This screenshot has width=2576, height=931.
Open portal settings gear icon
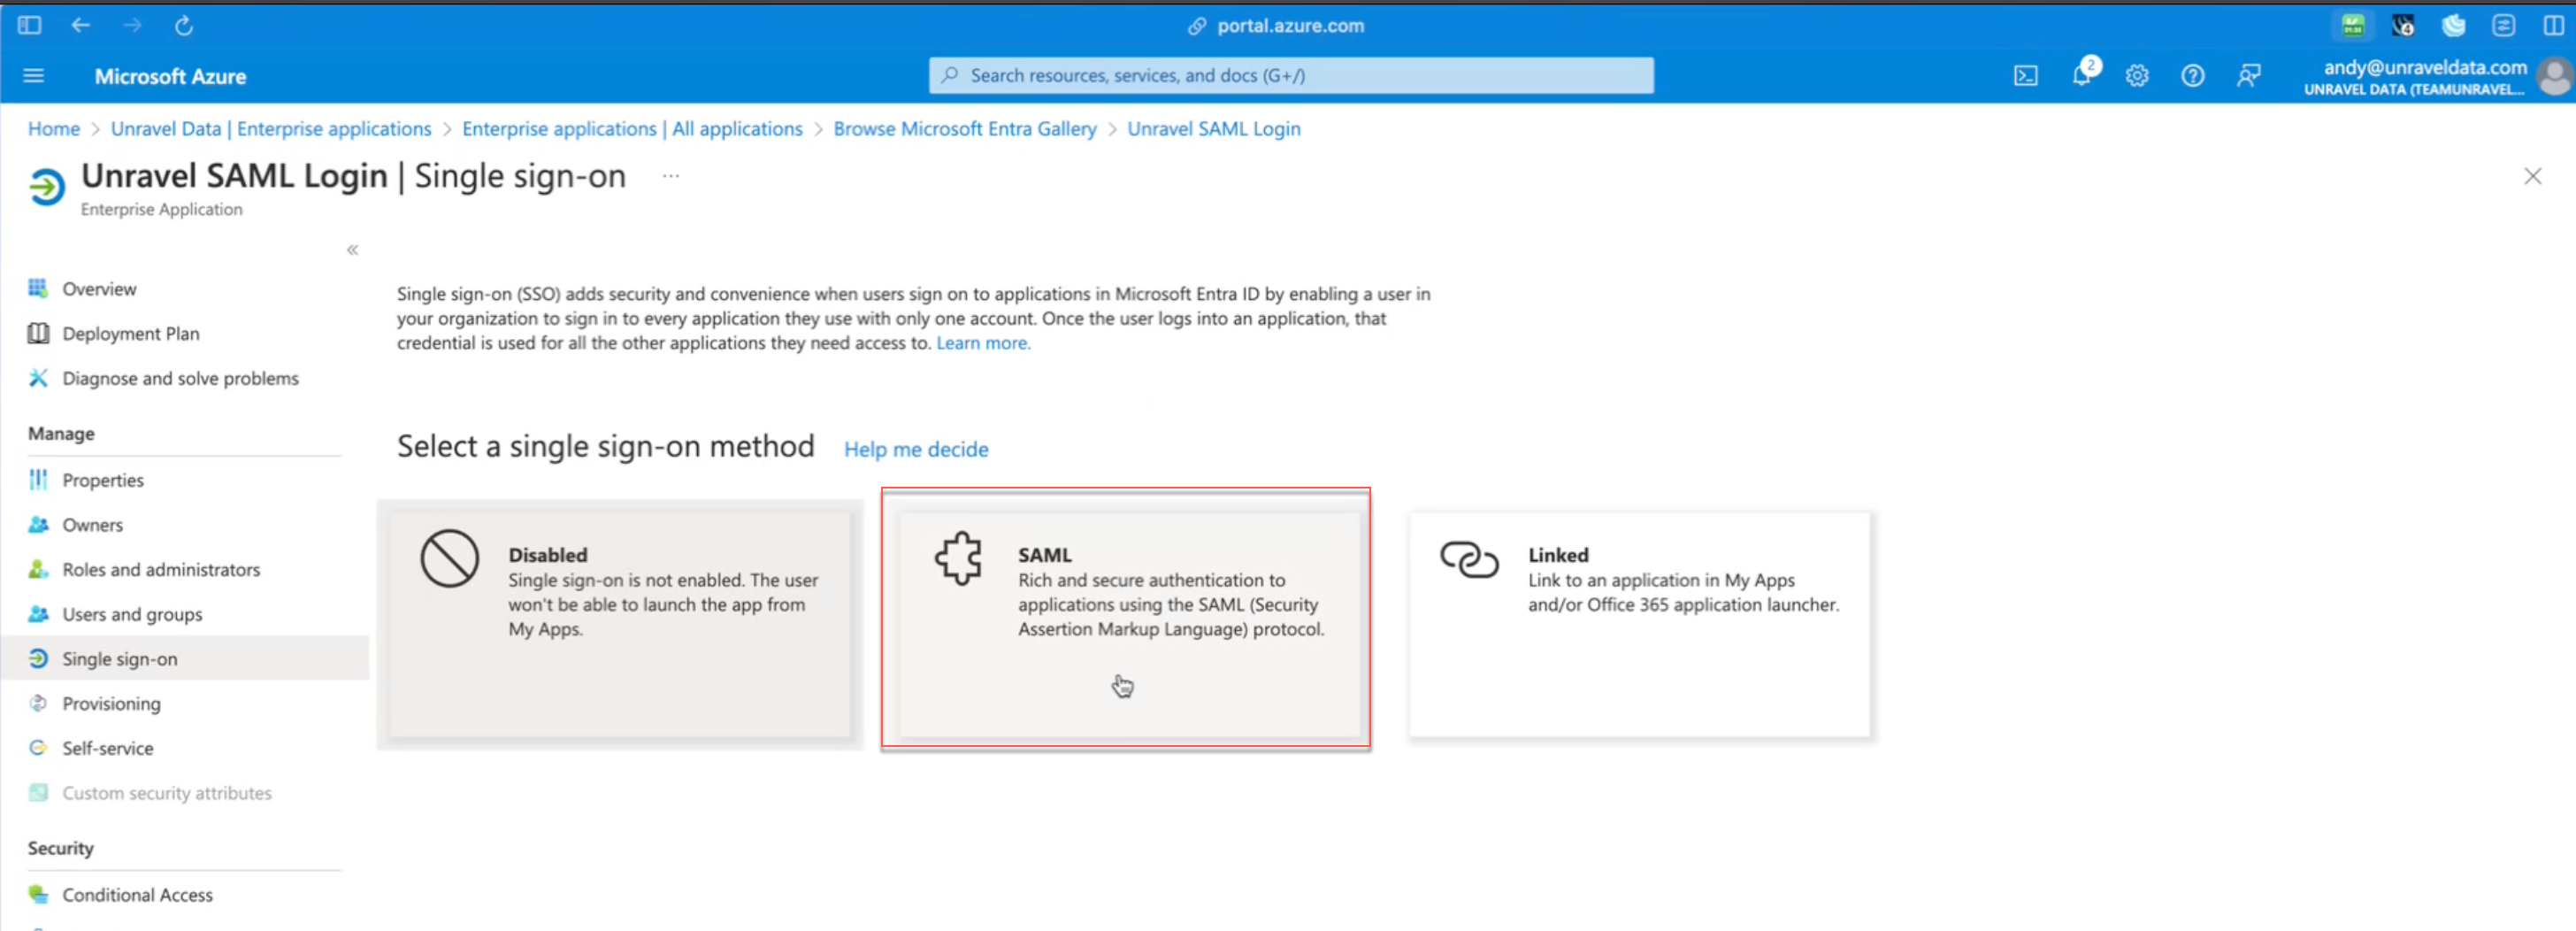coord(2137,76)
